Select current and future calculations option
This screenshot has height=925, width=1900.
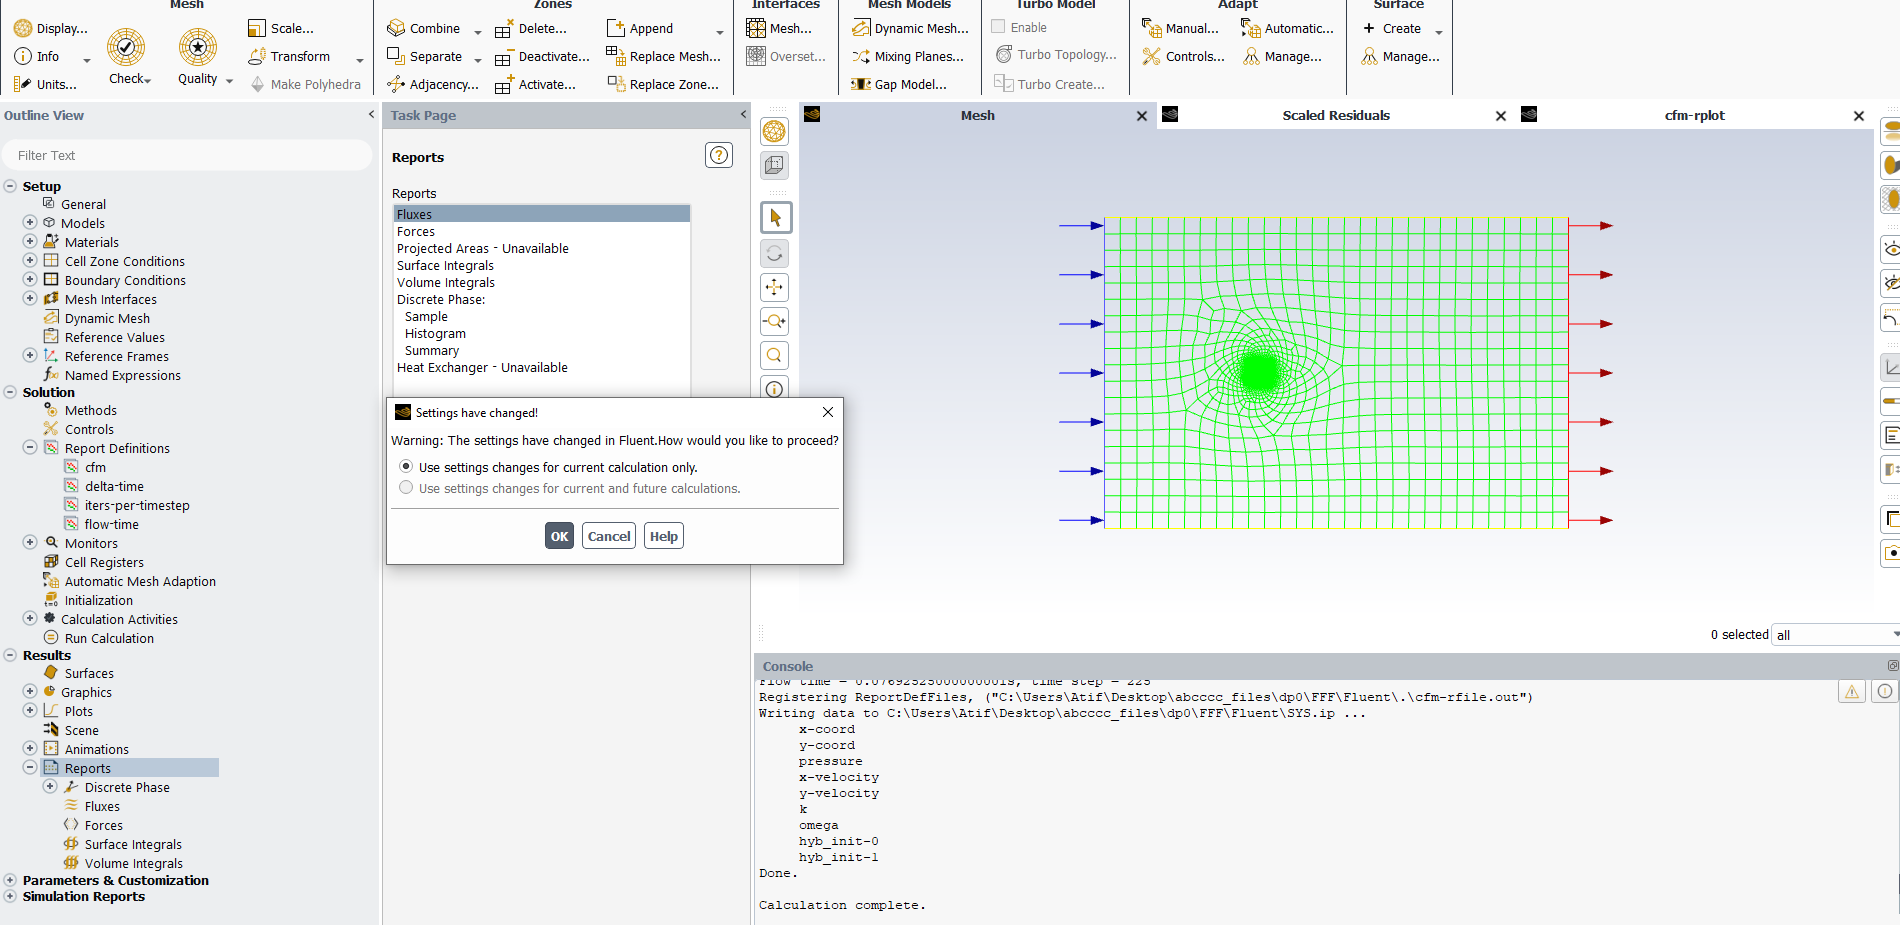pyautogui.click(x=406, y=488)
